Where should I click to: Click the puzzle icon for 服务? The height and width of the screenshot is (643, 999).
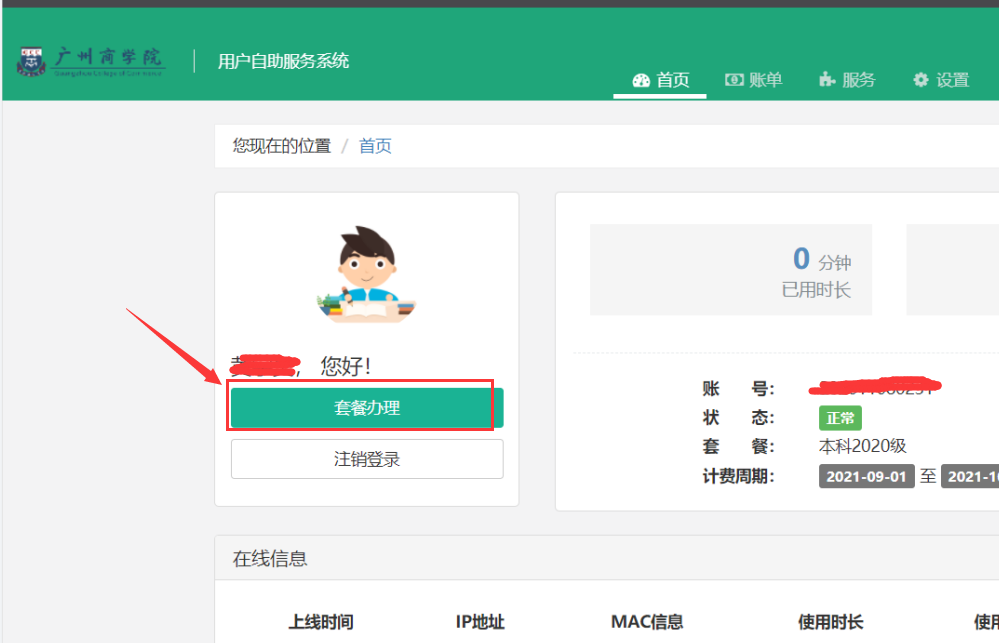(826, 80)
